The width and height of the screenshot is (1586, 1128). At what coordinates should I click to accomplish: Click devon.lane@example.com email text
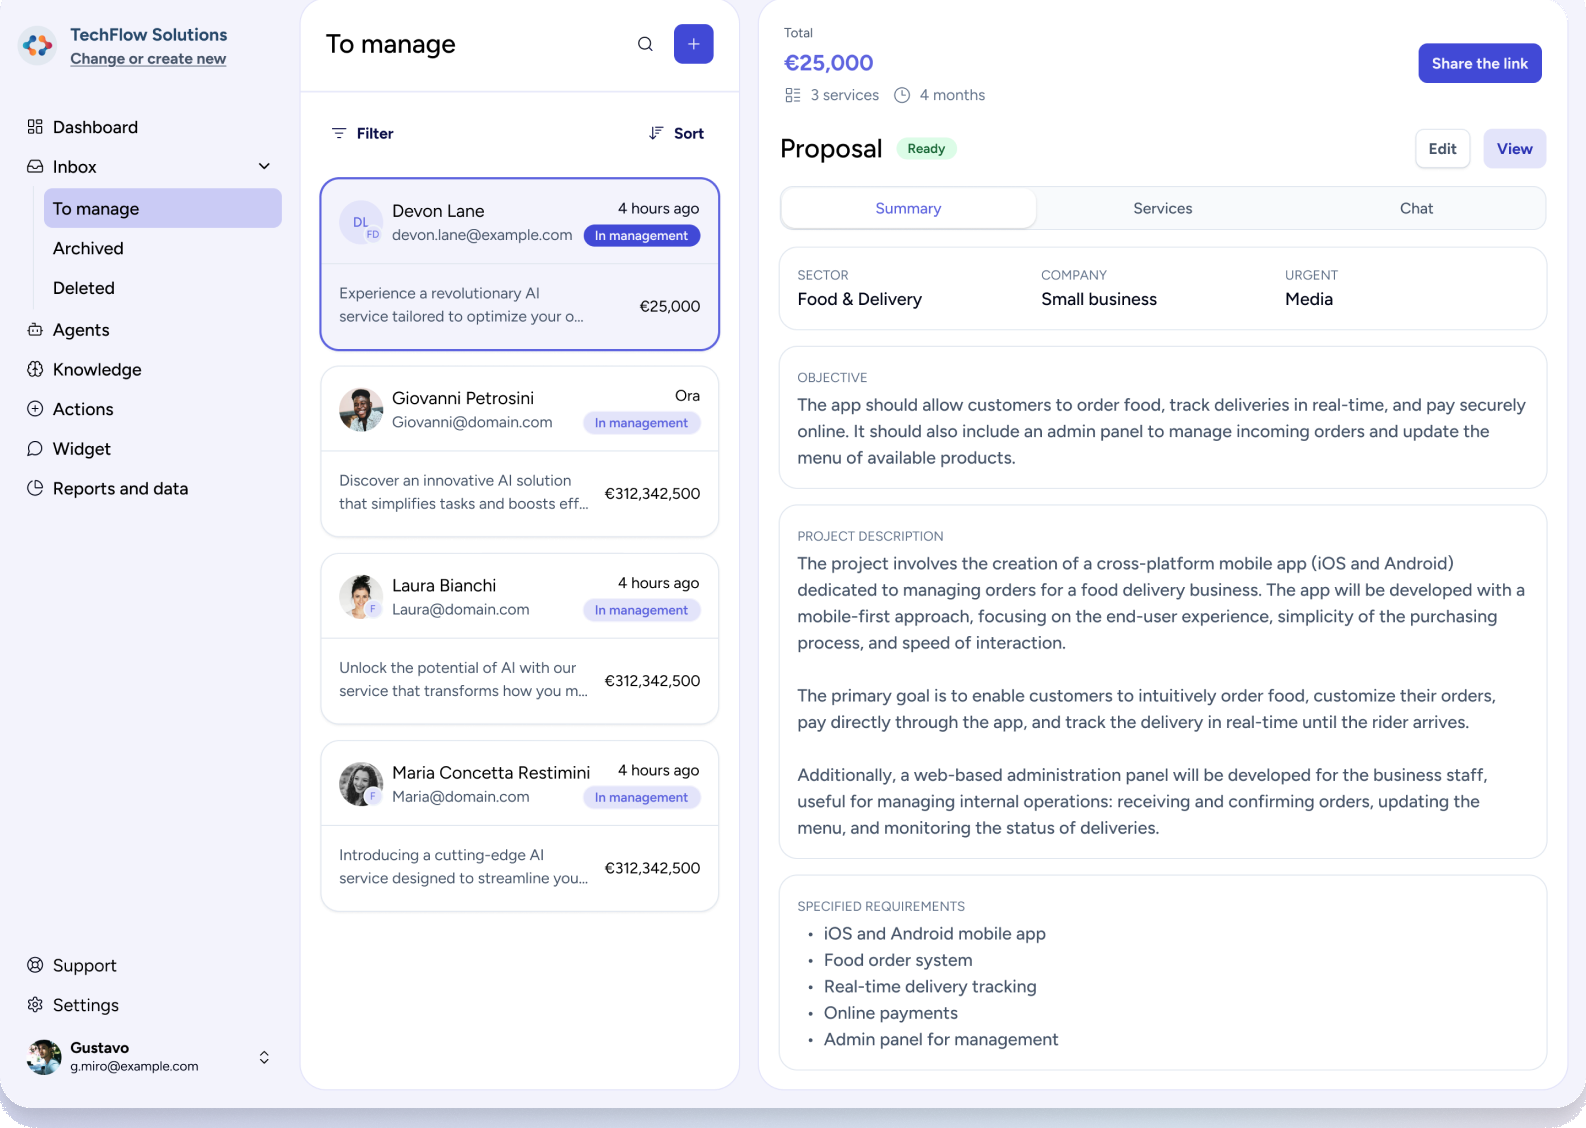pyautogui.click(x=482, y=235)
